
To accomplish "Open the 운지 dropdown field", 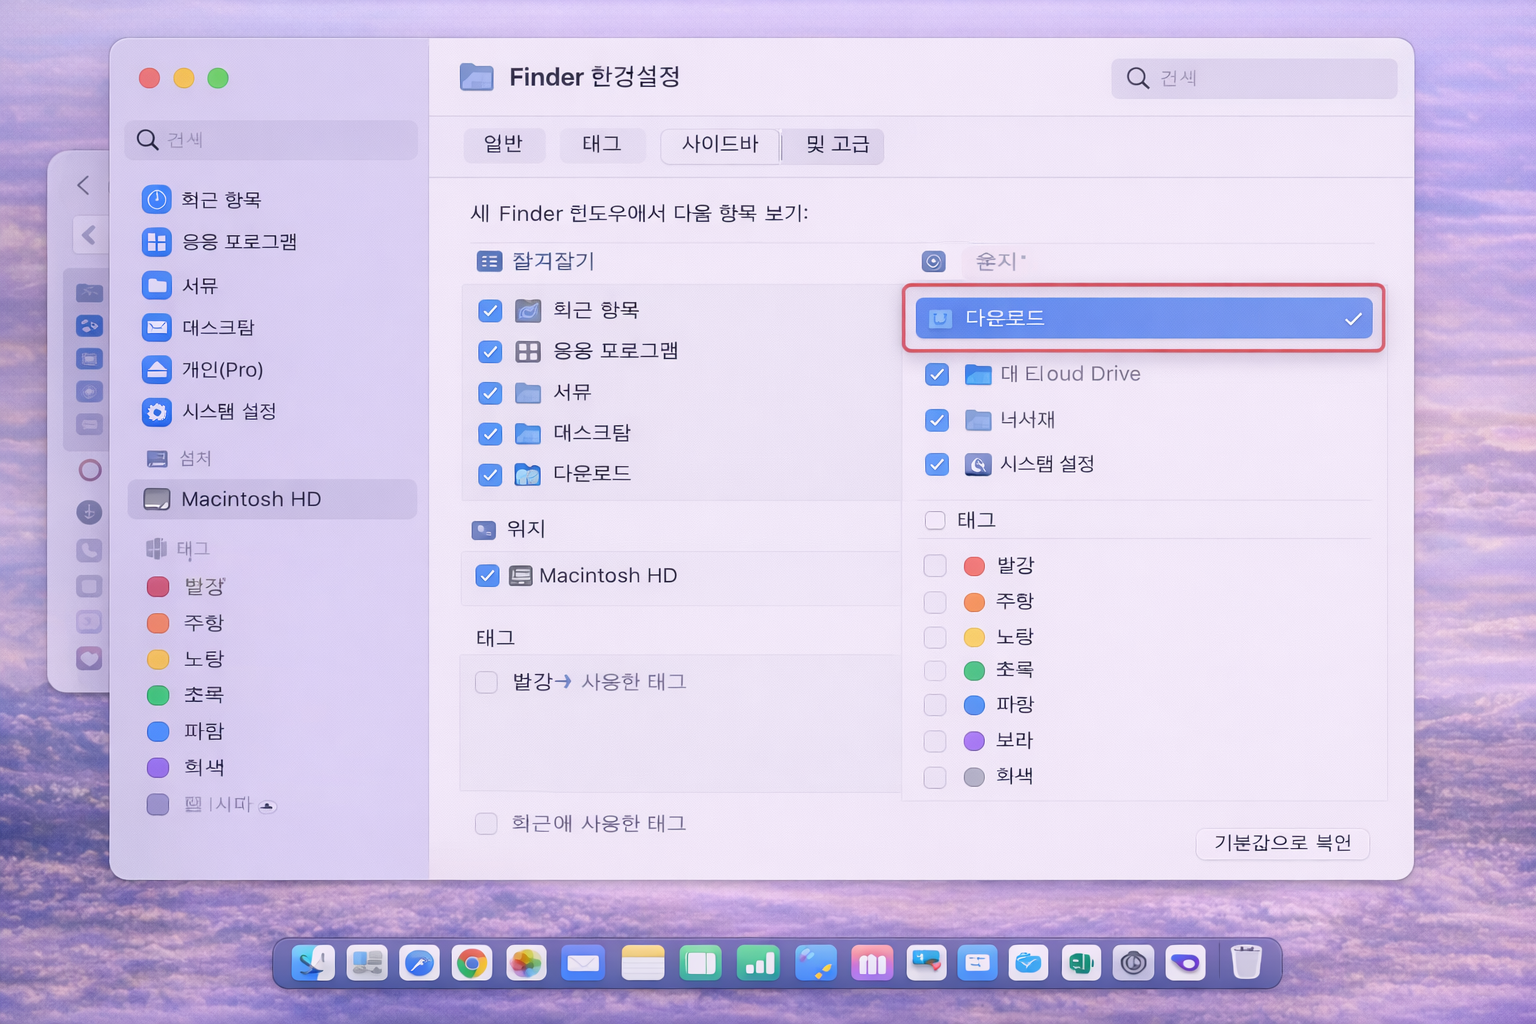I will 1168,262.
